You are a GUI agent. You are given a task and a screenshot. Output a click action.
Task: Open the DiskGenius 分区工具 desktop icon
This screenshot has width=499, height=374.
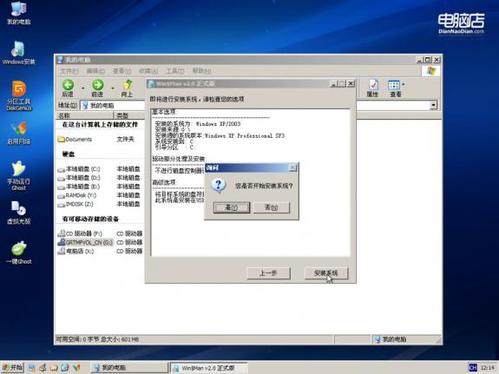19,96
